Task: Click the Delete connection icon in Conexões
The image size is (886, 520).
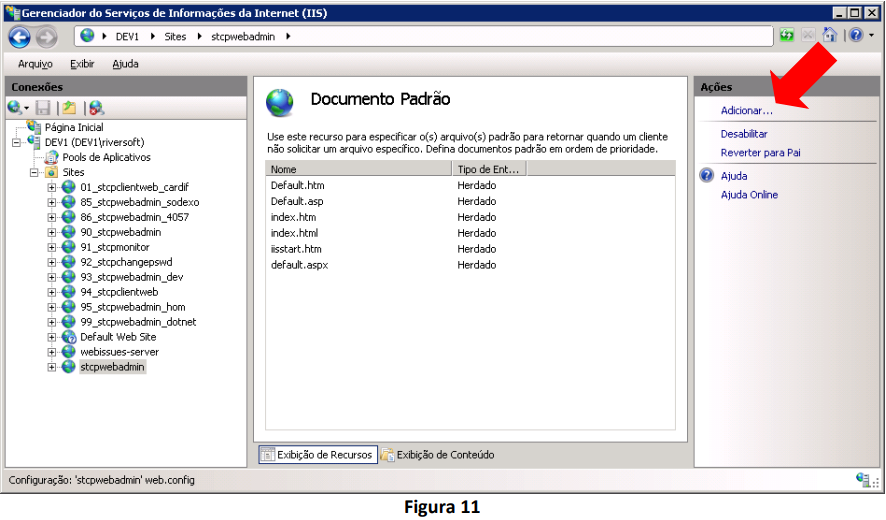Action: click(x=97, y=107)
